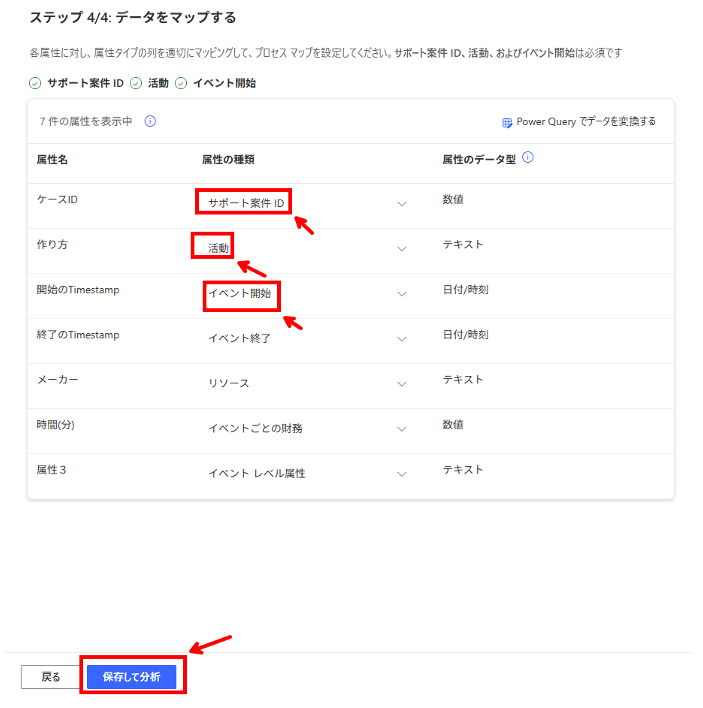Image resolution: width=703 pixels, height=708 pixels.
Task: Click the 戻る button
Action: point(51,677)
